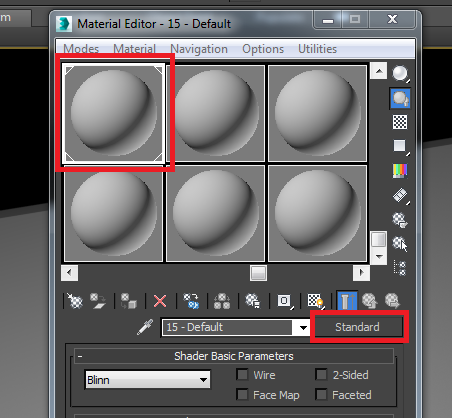
Task: Click the Get Material icon
Action: pyautogui.click(x=75, y=301)
